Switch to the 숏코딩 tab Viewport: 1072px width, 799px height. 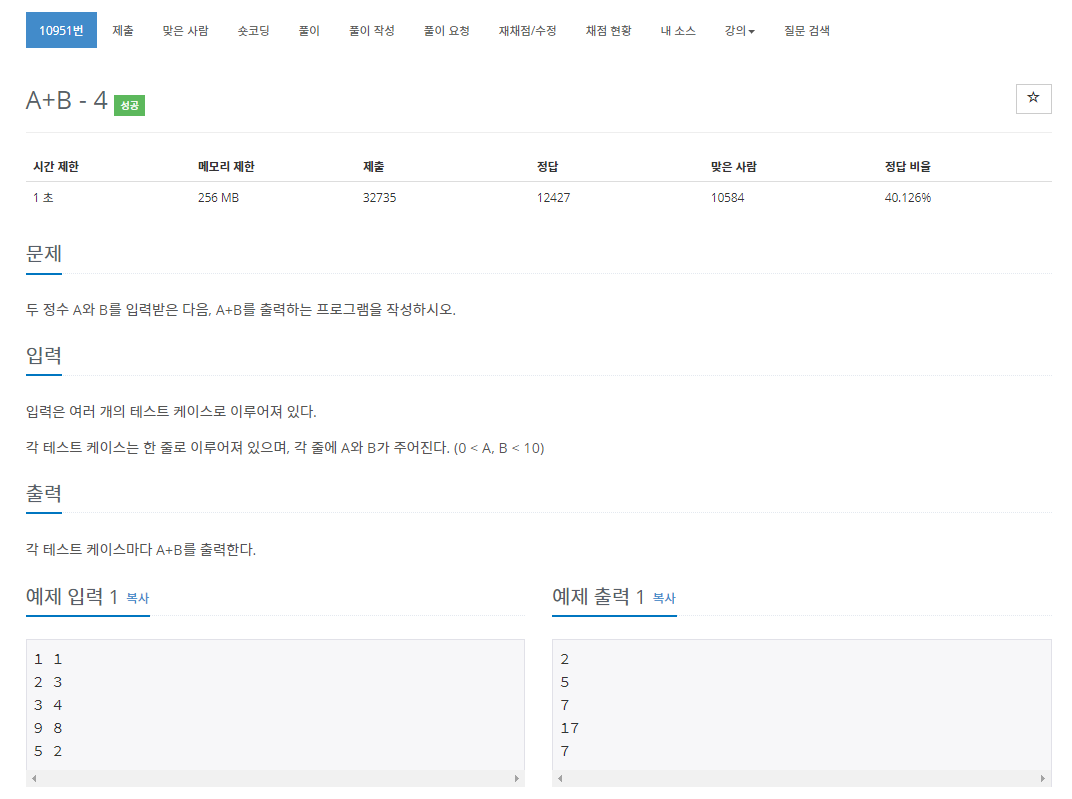pos(254,30)
